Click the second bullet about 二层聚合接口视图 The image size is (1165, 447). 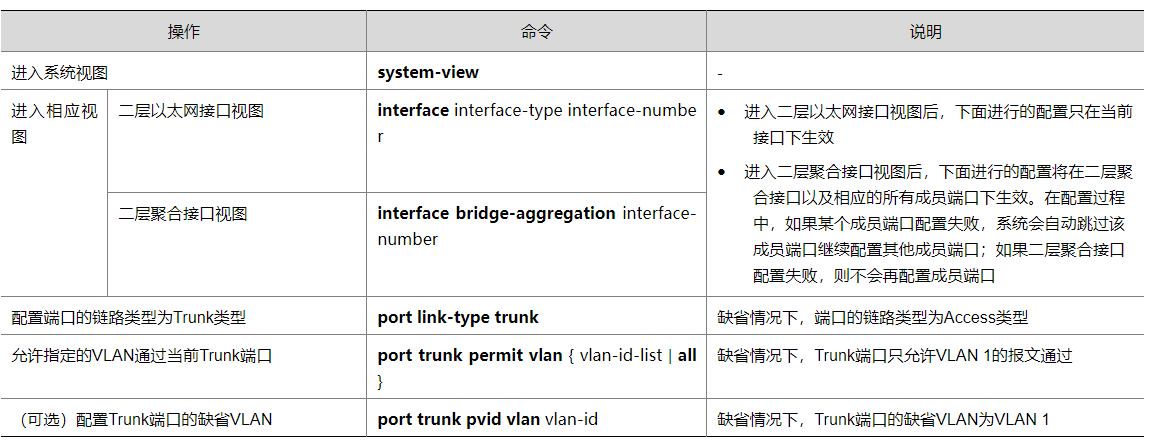[x=937, y=223]
